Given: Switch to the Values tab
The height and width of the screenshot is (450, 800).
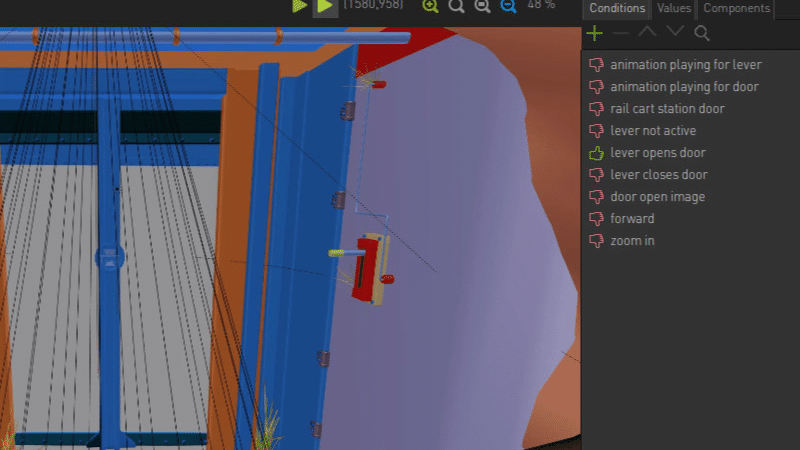Looking at the screenshot, I should (x=673, y=9).
